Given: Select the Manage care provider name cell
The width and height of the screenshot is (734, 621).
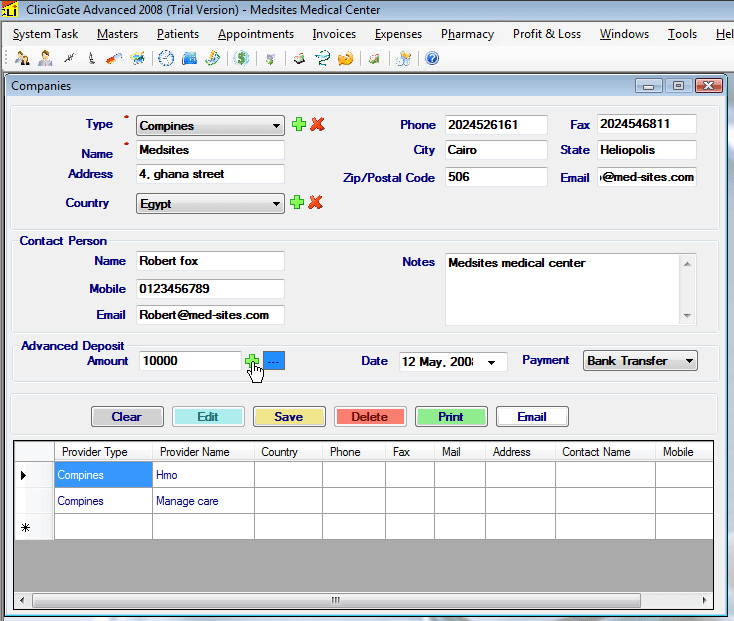Looking at the screenshot, I should (204, 501).
